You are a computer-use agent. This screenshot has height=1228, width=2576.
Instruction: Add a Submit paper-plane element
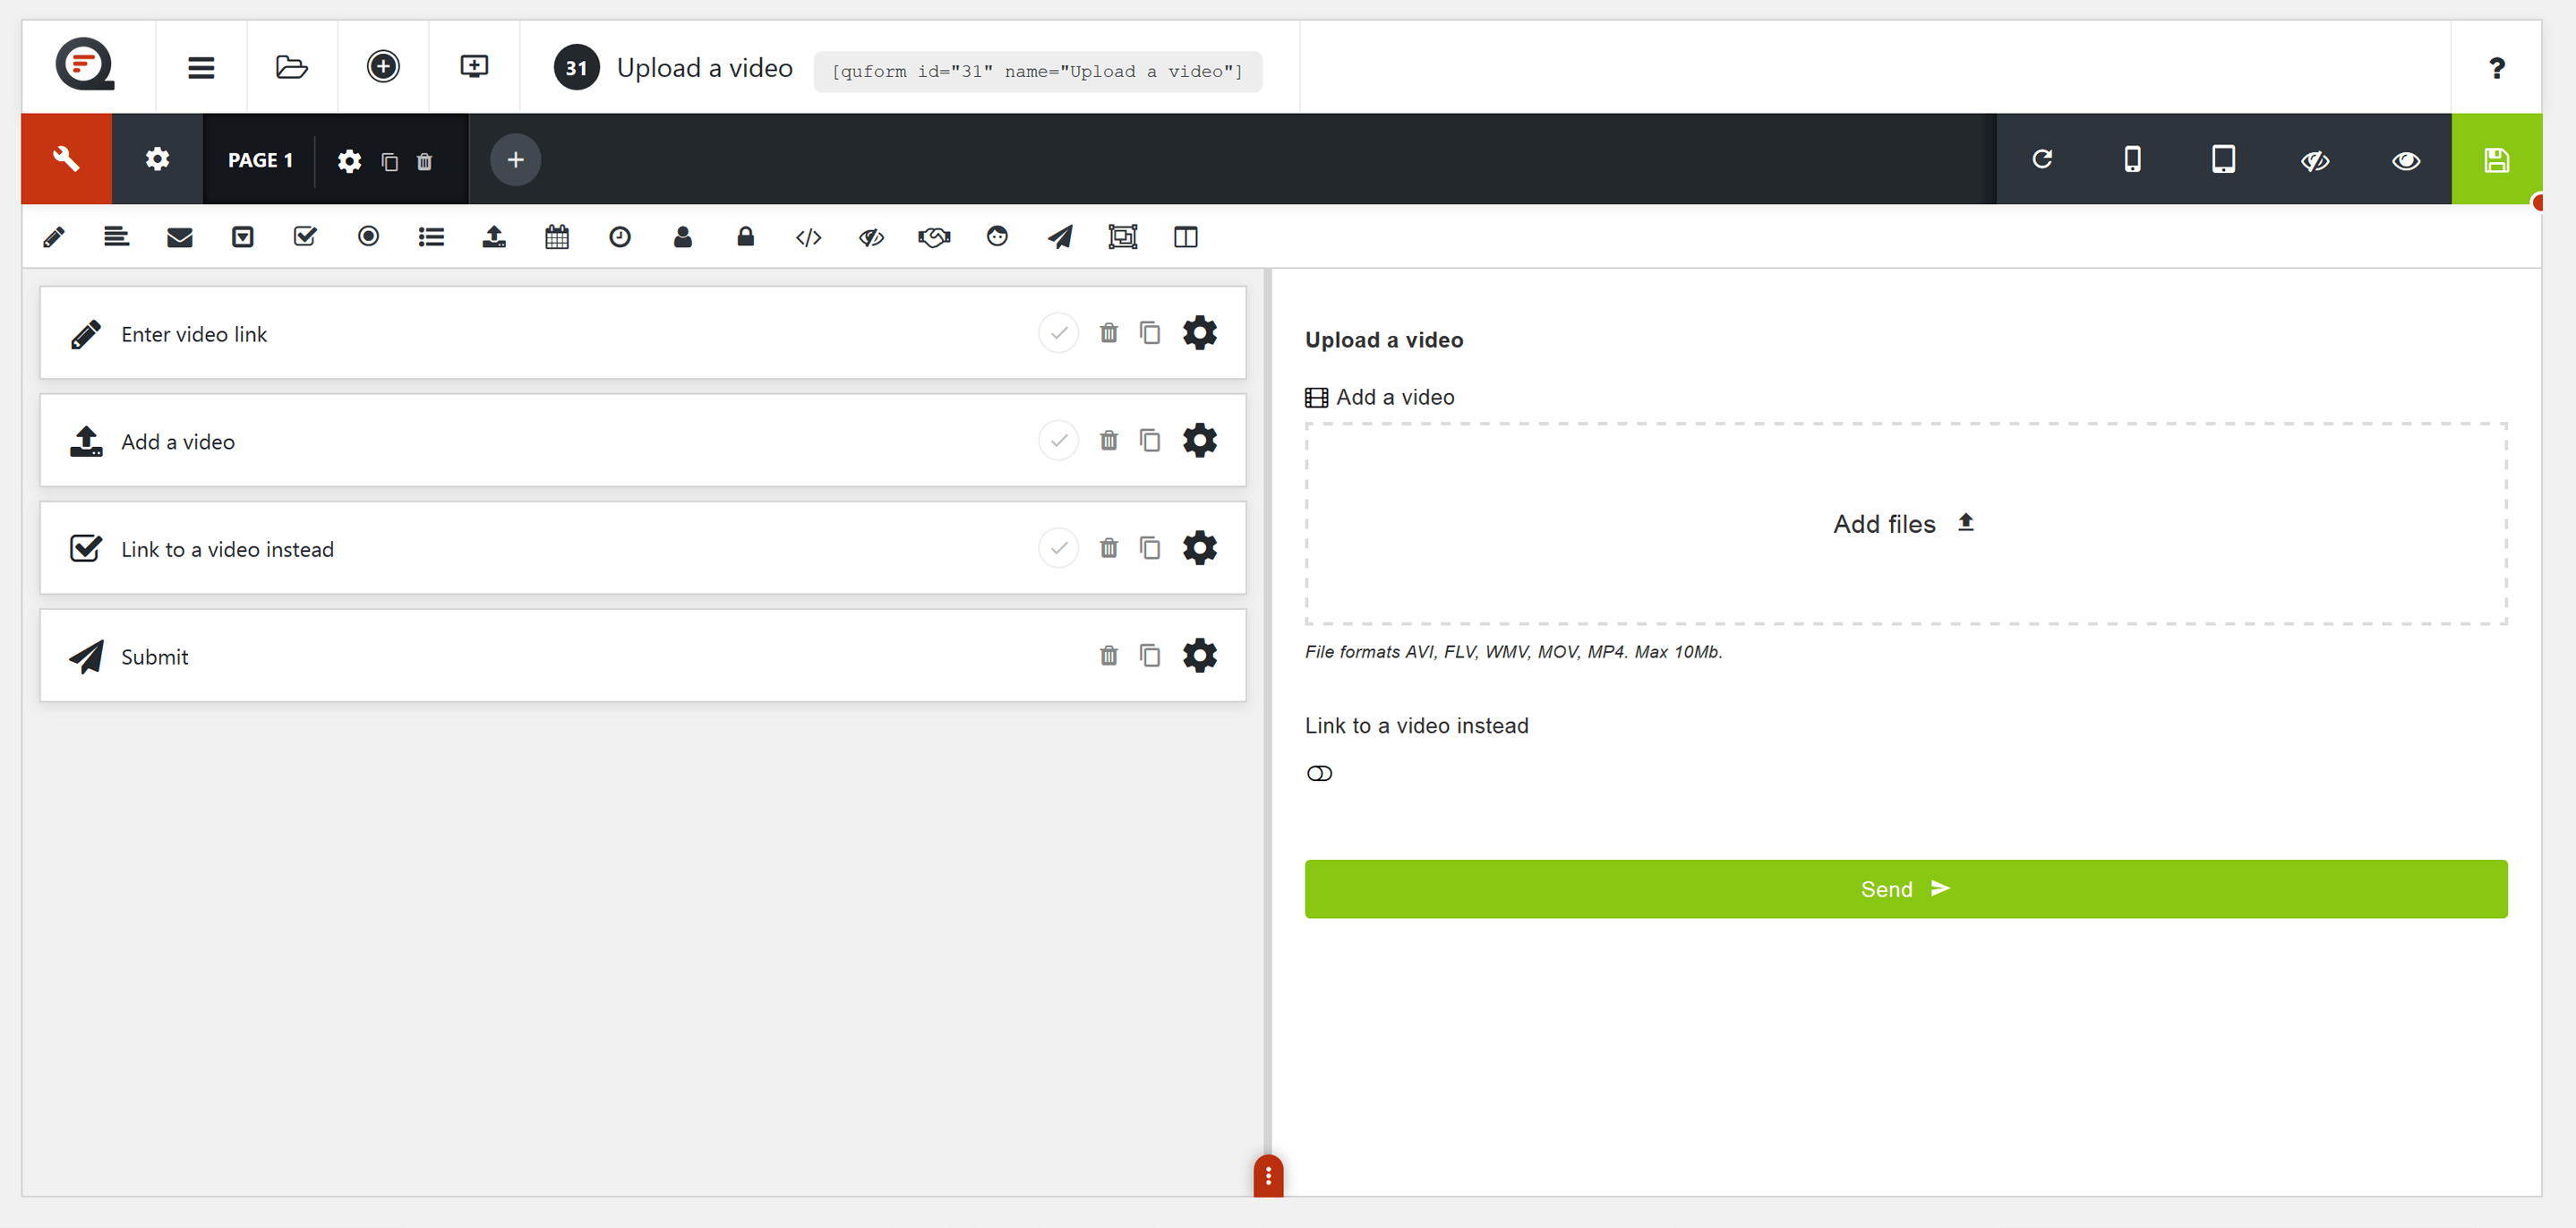pyautogui.click(x=1060, y=237)
